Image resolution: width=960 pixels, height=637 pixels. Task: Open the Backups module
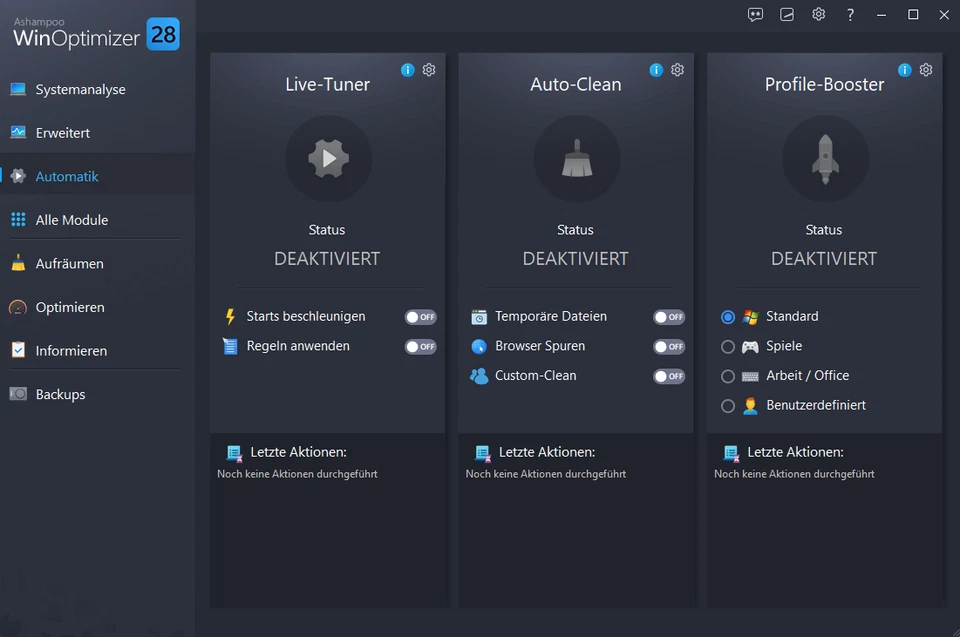[x=61, y=394]
